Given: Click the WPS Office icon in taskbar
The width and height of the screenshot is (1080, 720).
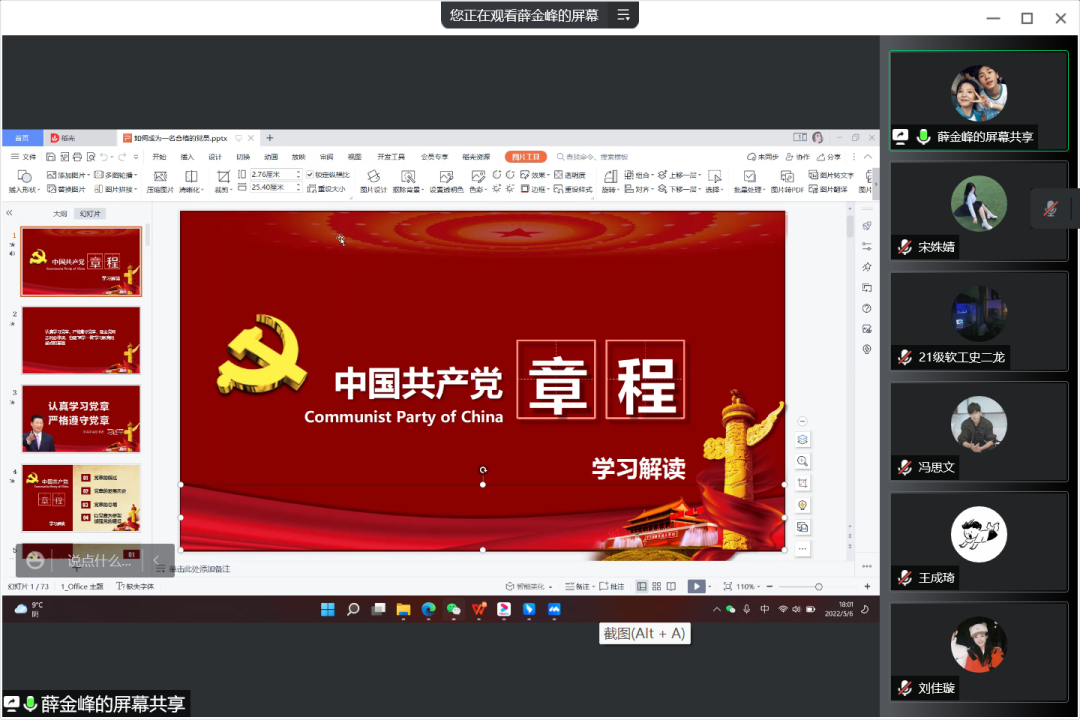Looking at the screenshot, I should coord(479,609).
